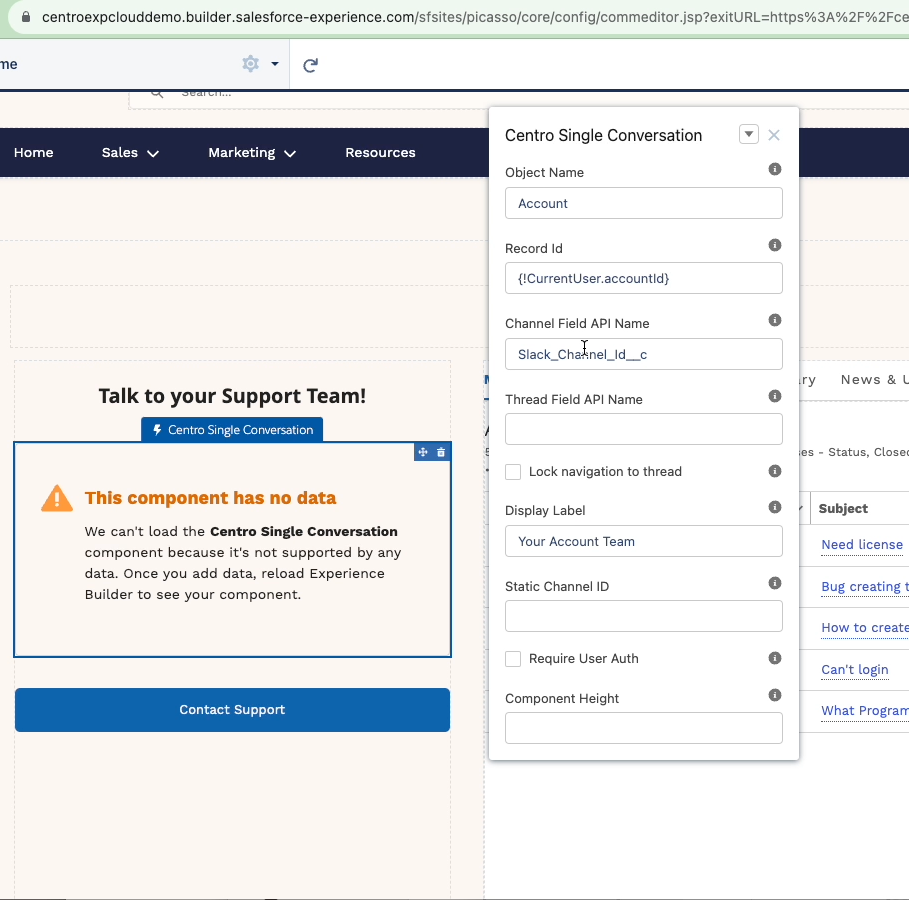Click the orange warning triangle icon
909x900 pixels.
57,499
